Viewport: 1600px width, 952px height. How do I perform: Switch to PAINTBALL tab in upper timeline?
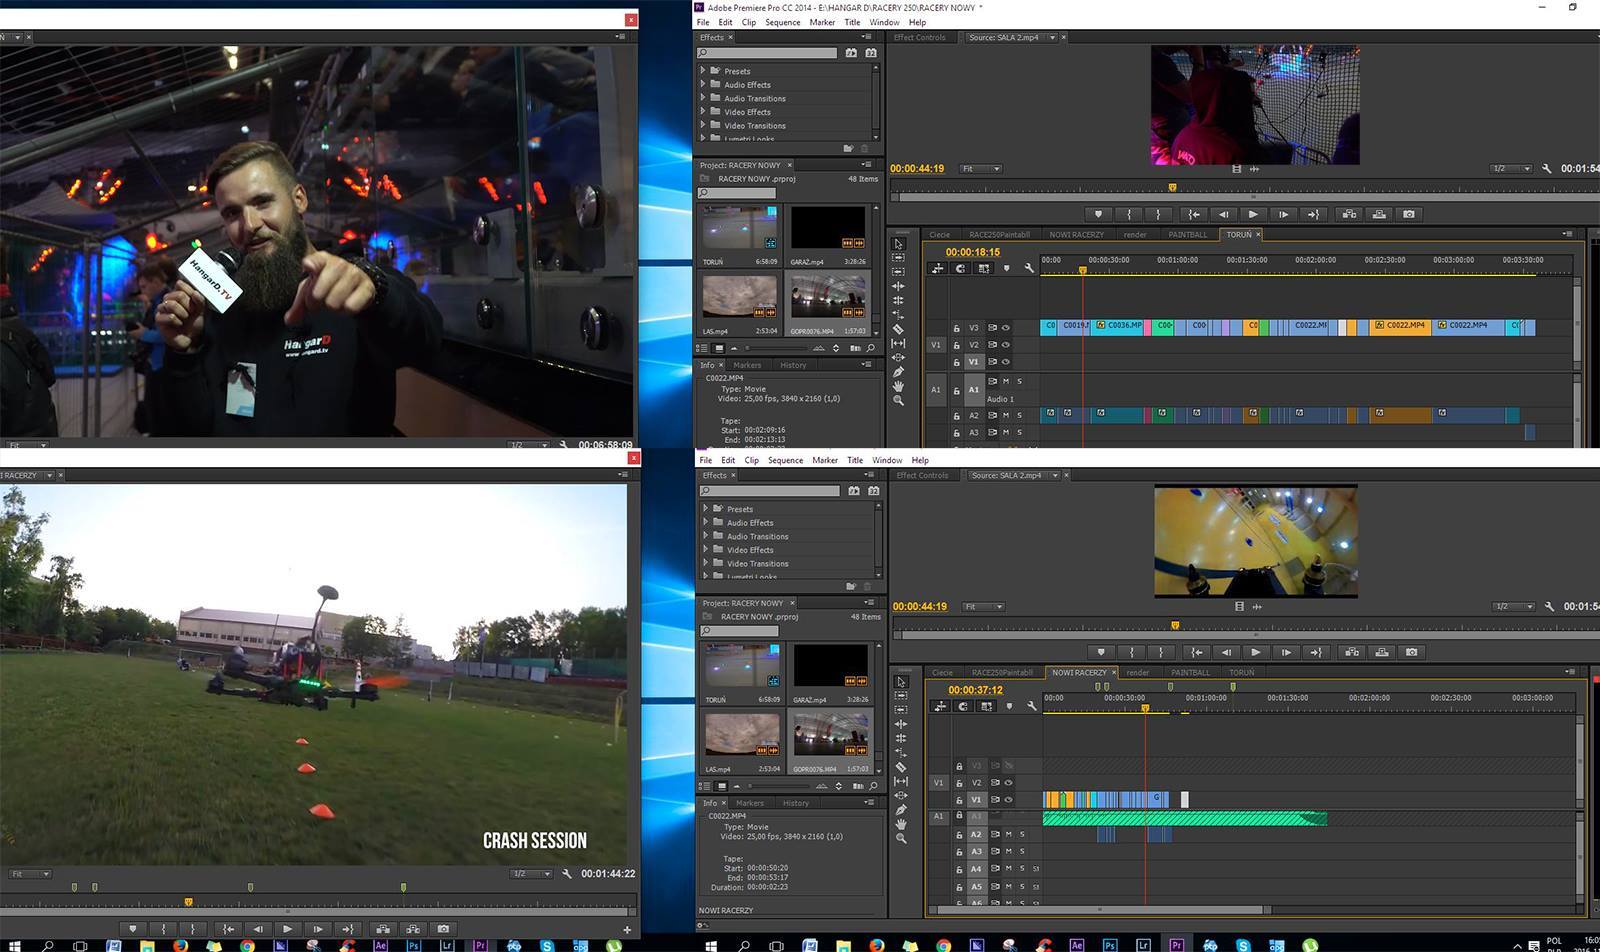click(1188, 235)
